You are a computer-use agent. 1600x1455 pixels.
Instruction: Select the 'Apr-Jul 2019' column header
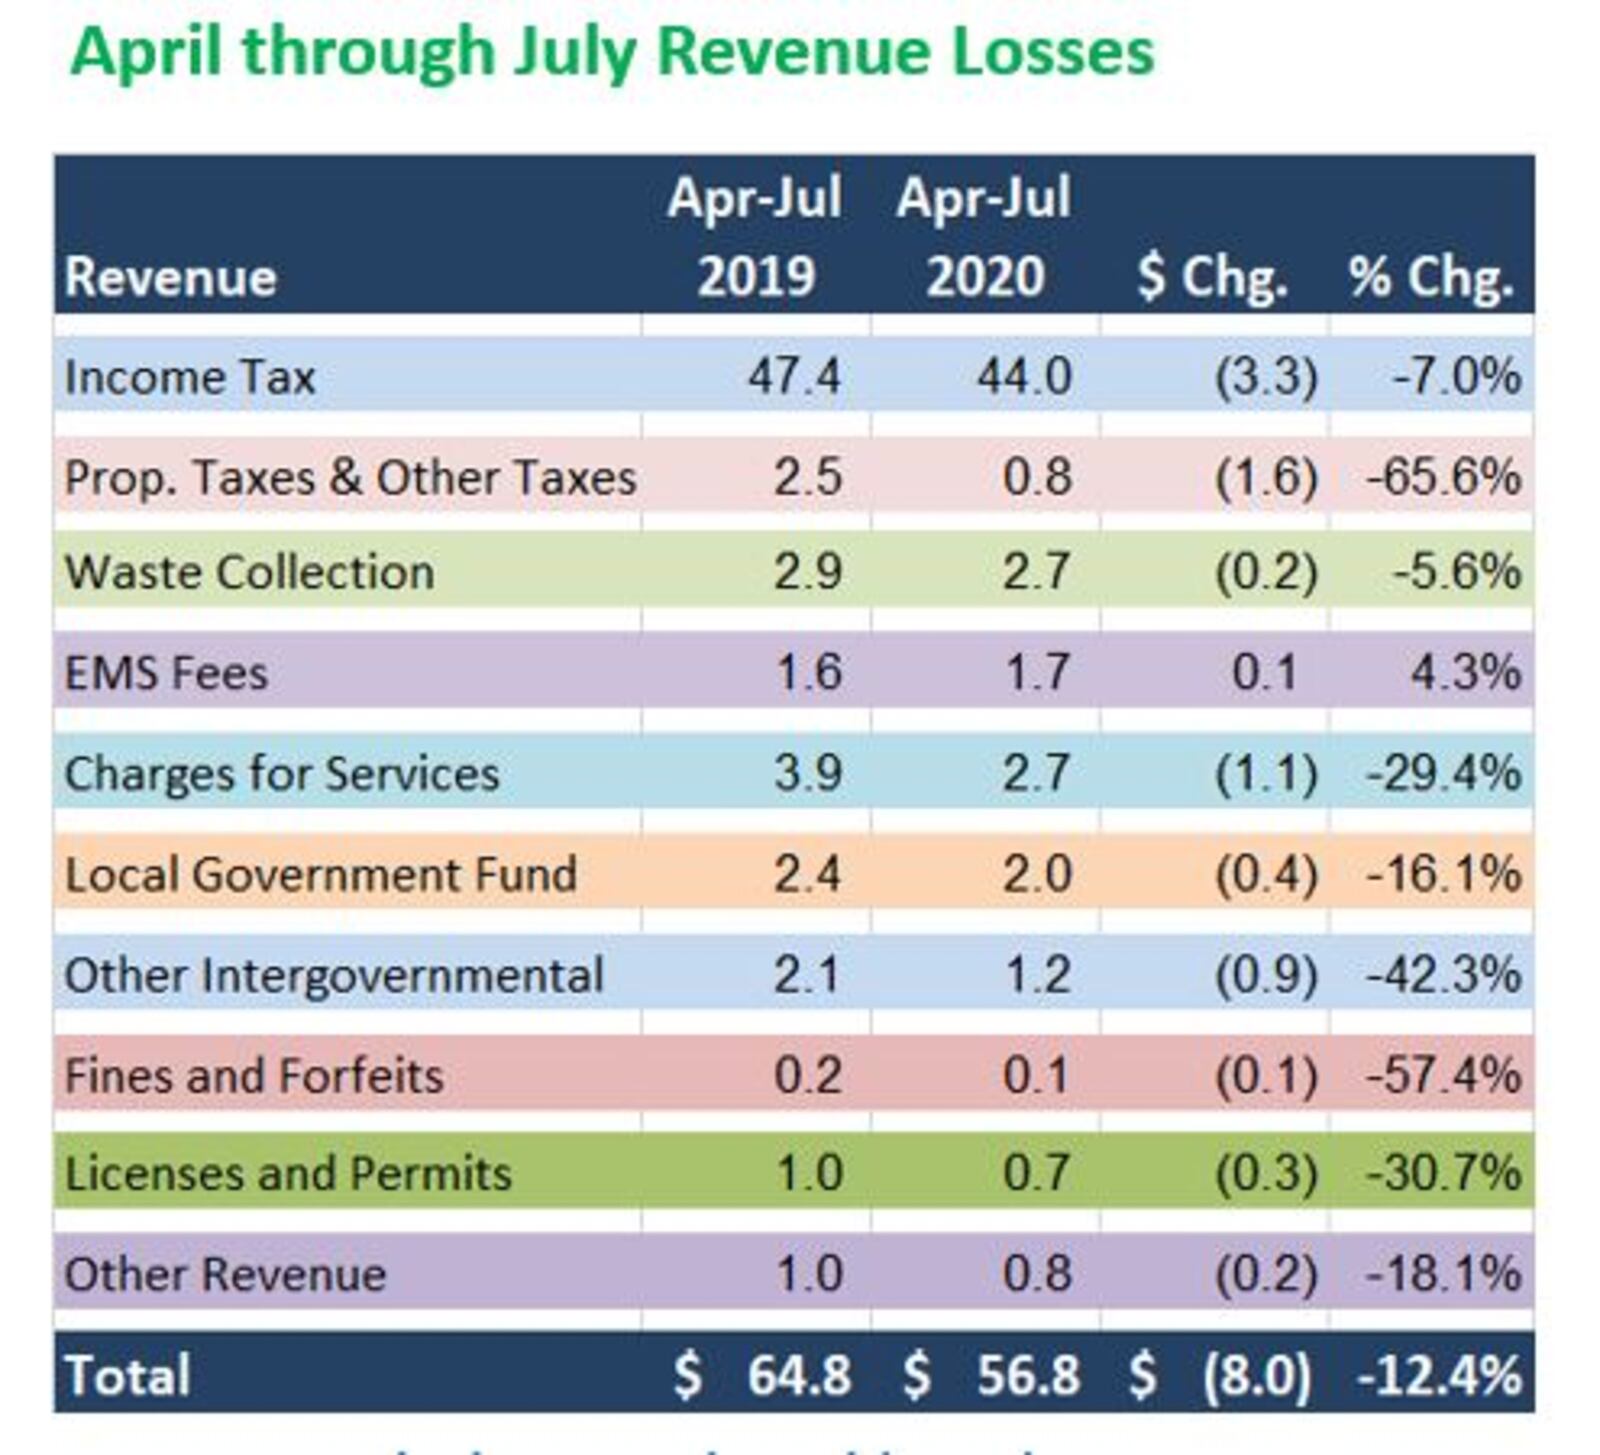click(x=755, y=237)
